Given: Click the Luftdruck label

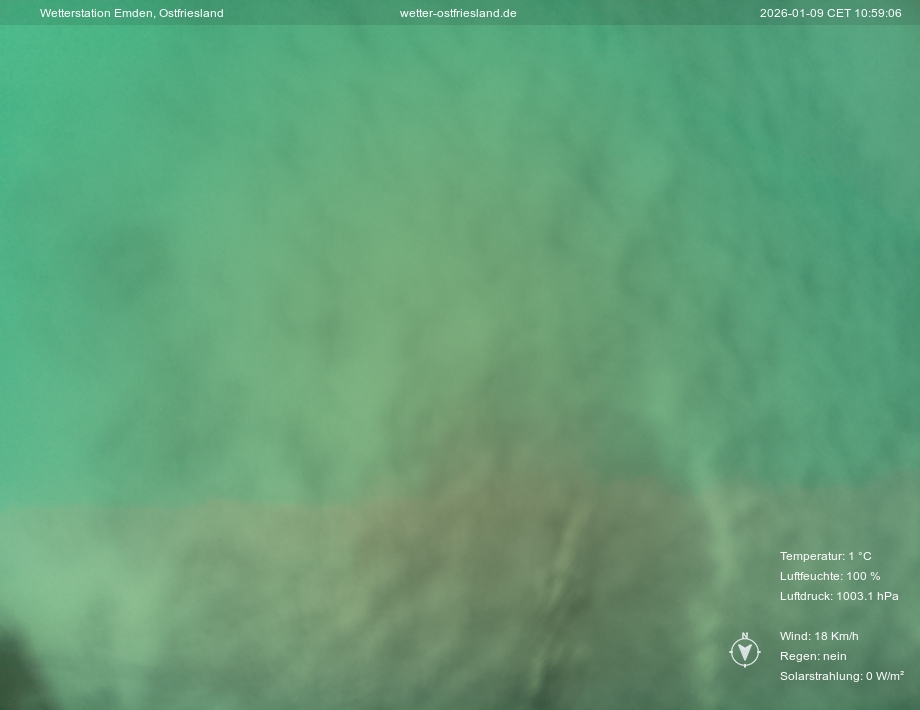Looking at the screenshot, I should (805, 596).
